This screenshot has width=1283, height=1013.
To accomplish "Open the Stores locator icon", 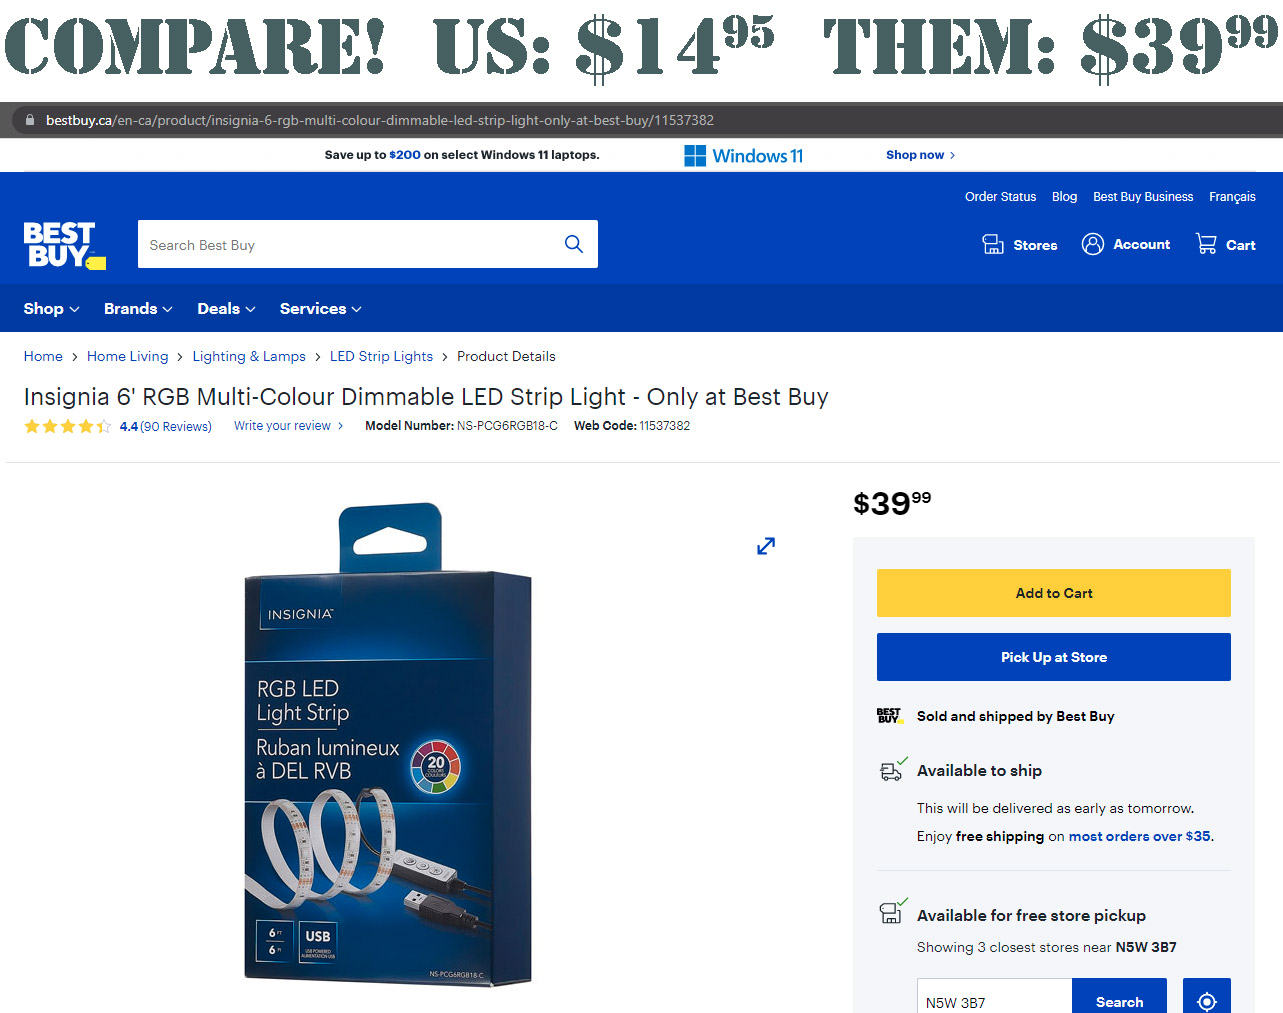I will pyautogui.click(x=993, y=244).
